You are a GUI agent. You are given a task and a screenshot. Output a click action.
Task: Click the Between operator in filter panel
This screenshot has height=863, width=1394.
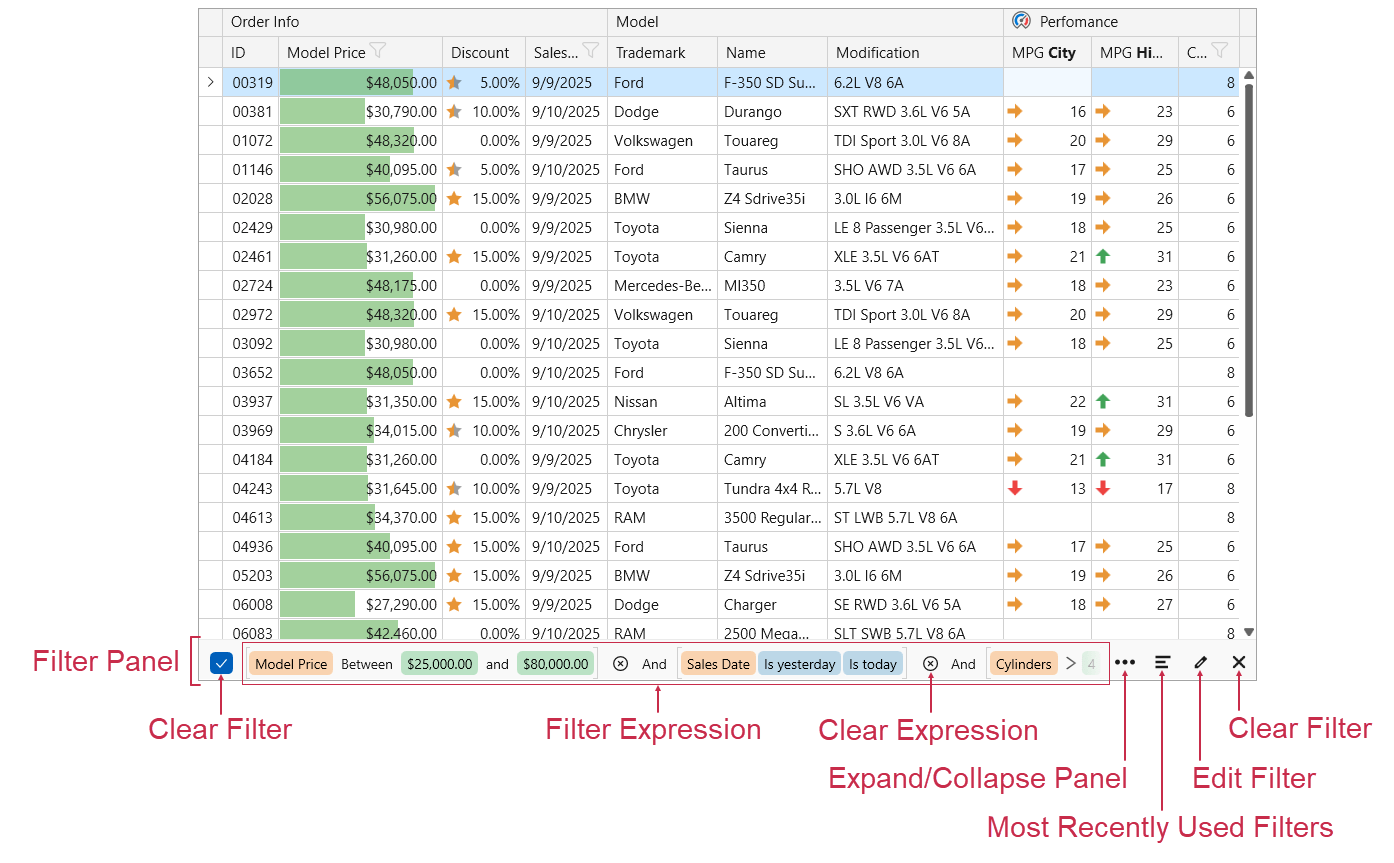click(x=367, y=663)
